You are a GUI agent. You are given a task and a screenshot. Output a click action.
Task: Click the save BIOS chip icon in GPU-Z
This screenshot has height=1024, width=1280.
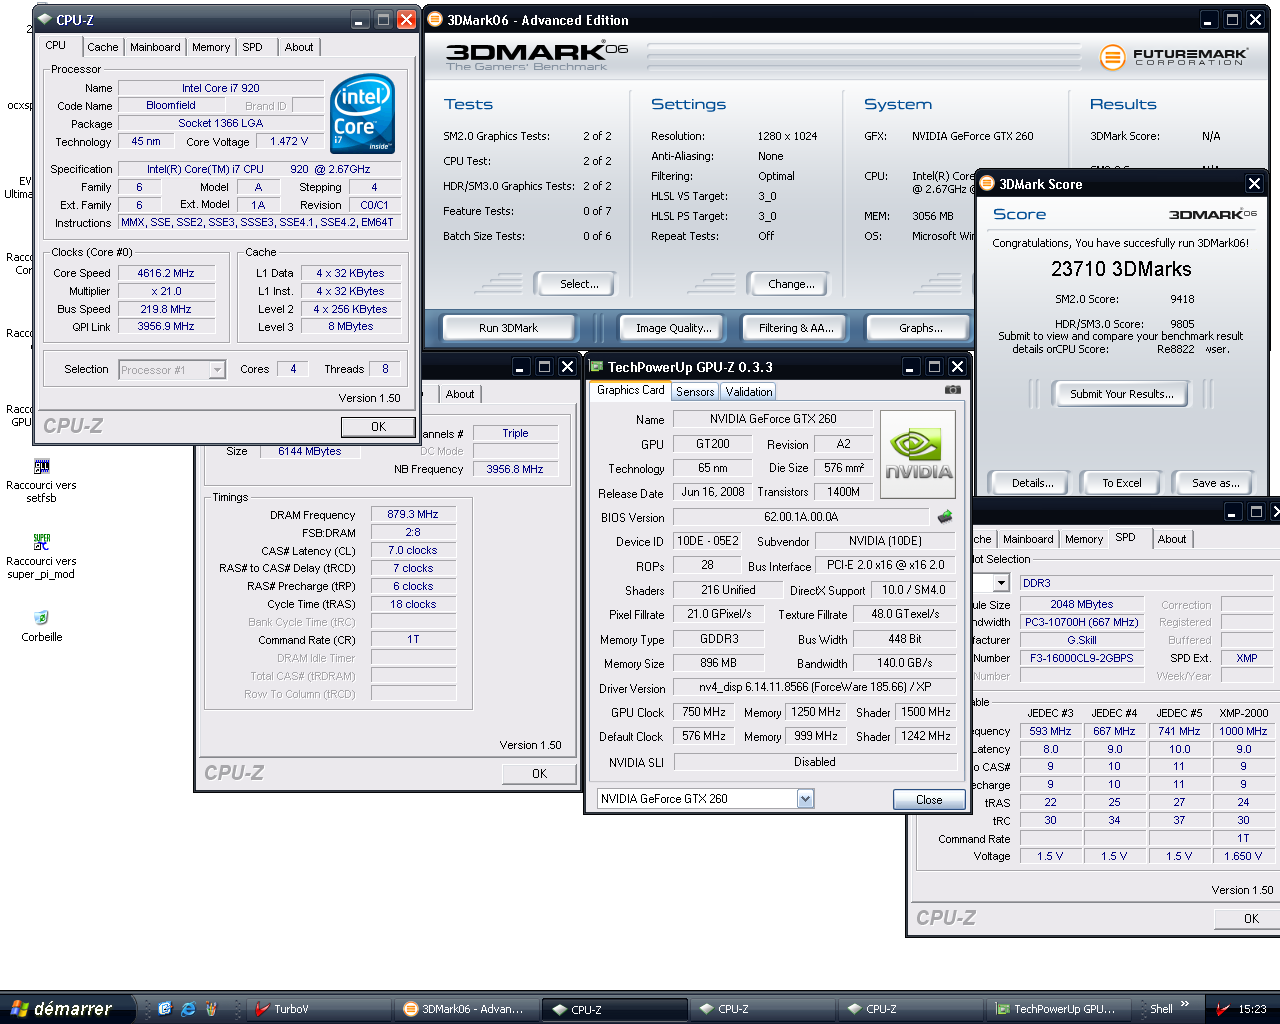tap(944, 517)
